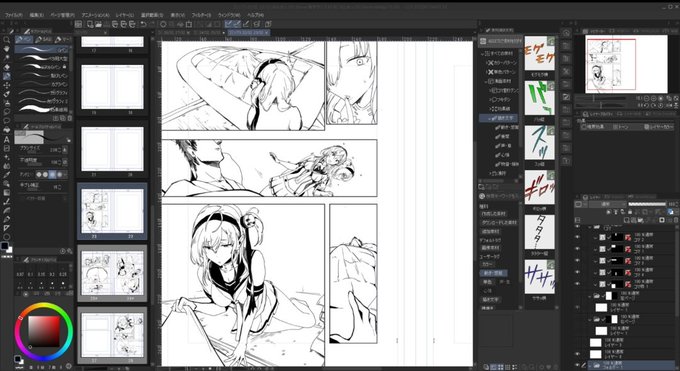Click the lock icon beside the brush stroke preview
The image size is (680, 371).
69,140
